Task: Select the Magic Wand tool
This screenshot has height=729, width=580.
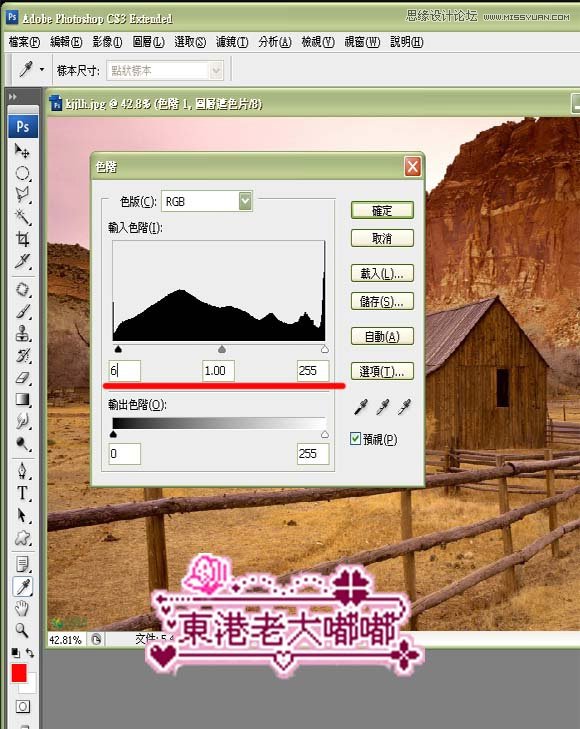Action: (x=22, y=217)
